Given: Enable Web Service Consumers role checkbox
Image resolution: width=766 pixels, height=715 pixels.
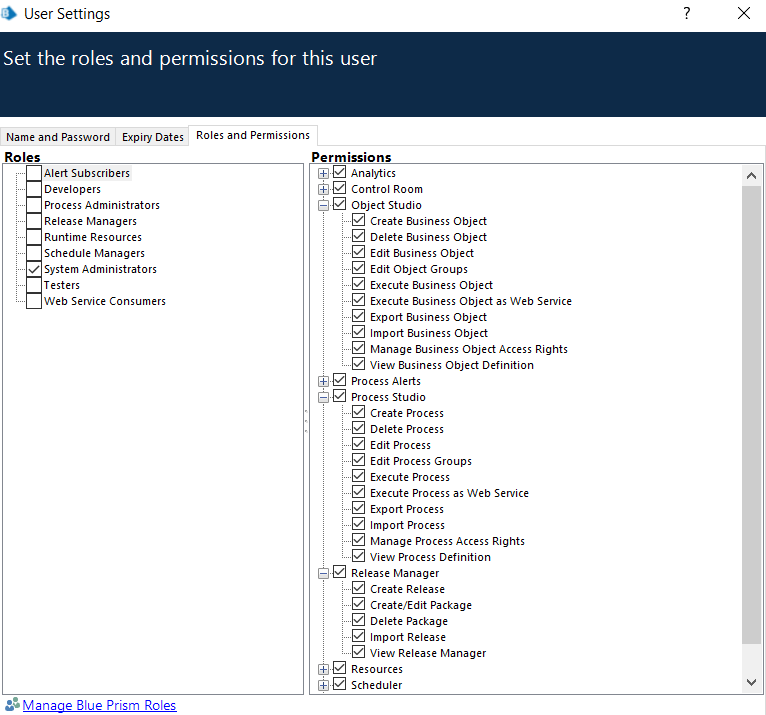Looking at the screenshot, I should tap(34, 301).
